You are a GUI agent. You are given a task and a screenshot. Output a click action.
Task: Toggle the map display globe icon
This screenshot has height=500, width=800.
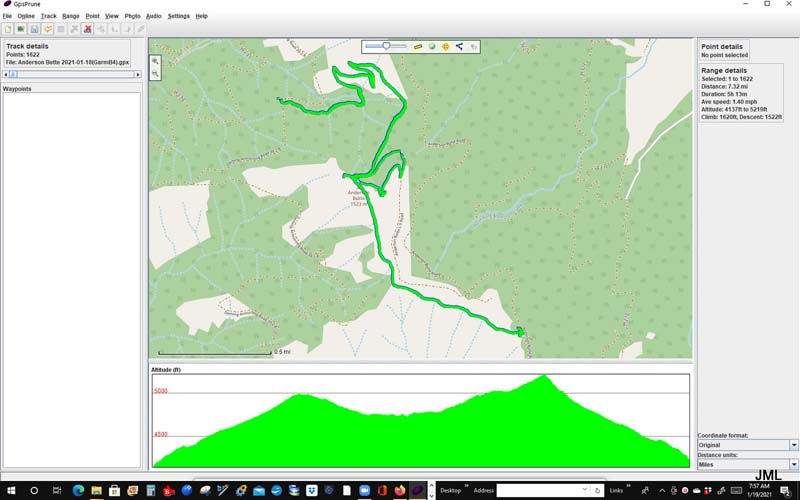pyautogui.click(x=432, y=46)
